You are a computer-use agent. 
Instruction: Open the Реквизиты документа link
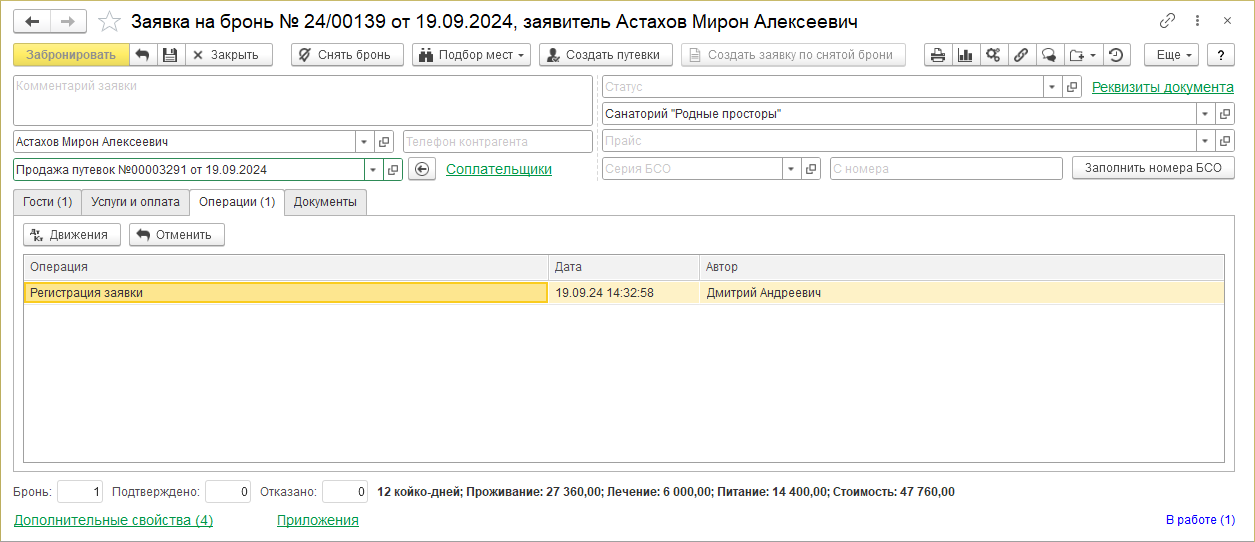[x=1162, y=87]
